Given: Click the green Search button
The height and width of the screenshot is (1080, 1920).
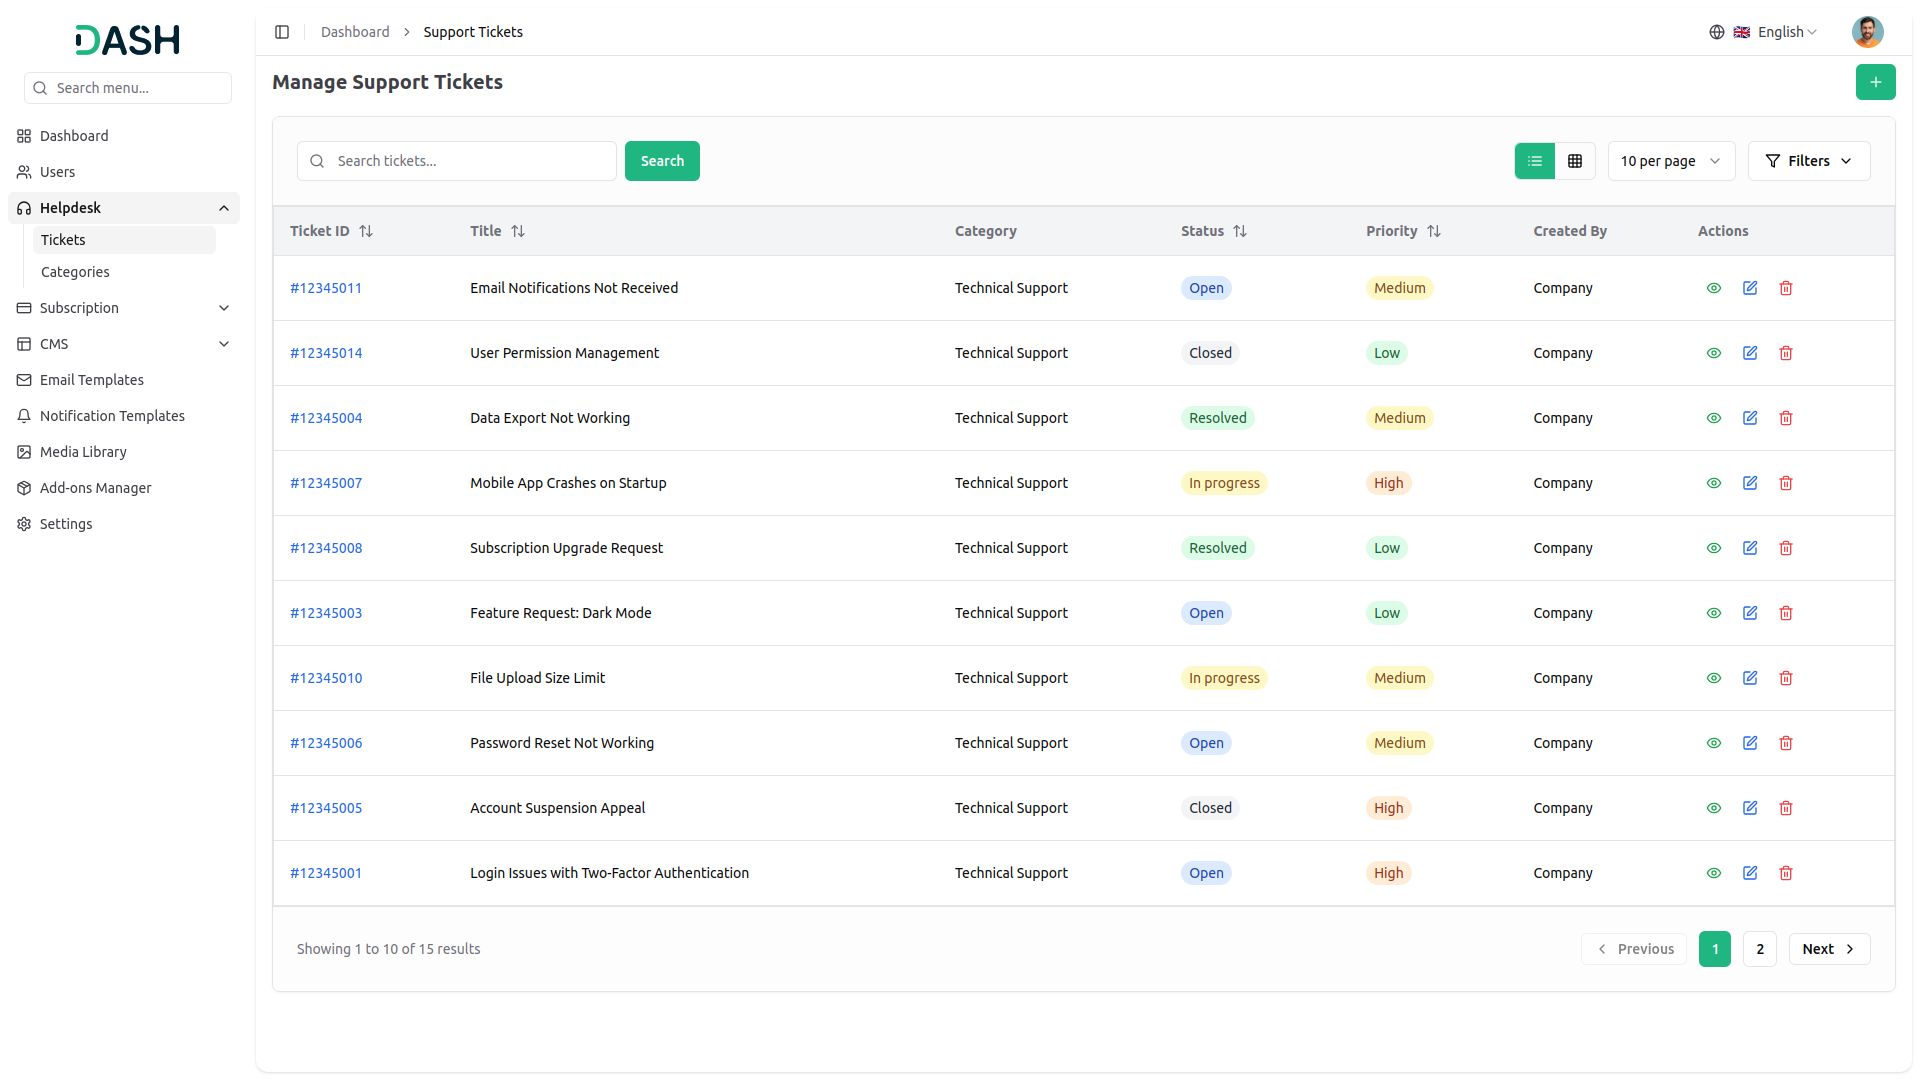Looking at the screenshot, I should [662, 161].
